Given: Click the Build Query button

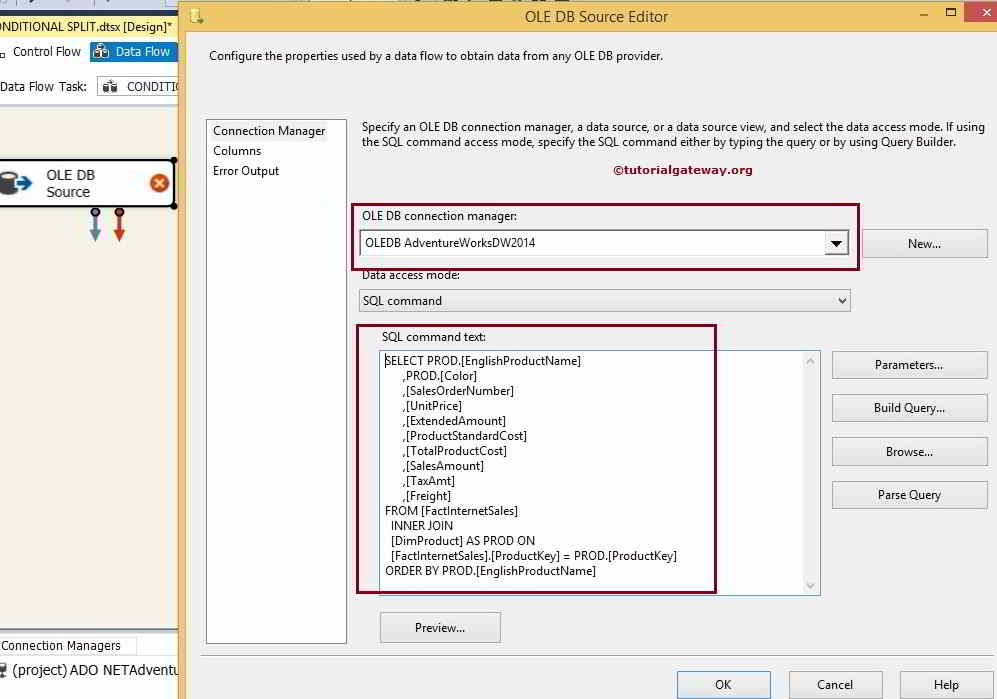Looking at the screenshot, I should 909,408.
